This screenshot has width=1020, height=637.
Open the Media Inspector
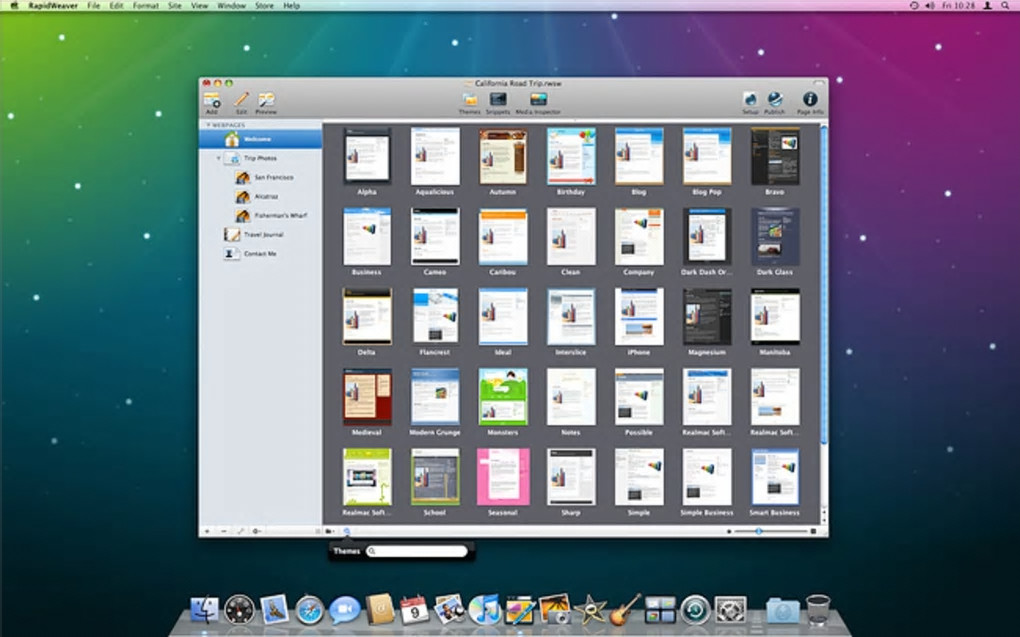538,100
